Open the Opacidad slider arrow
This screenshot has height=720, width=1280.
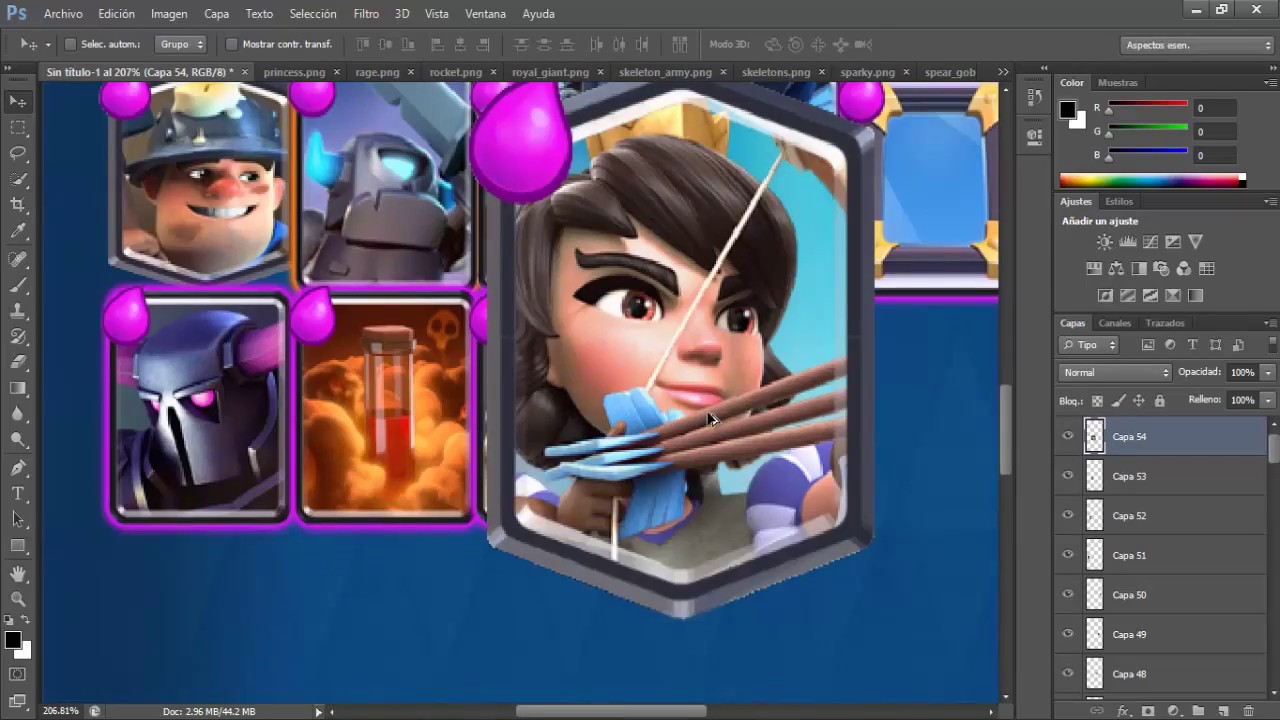pyautogui.click(x=1268, y=372)
